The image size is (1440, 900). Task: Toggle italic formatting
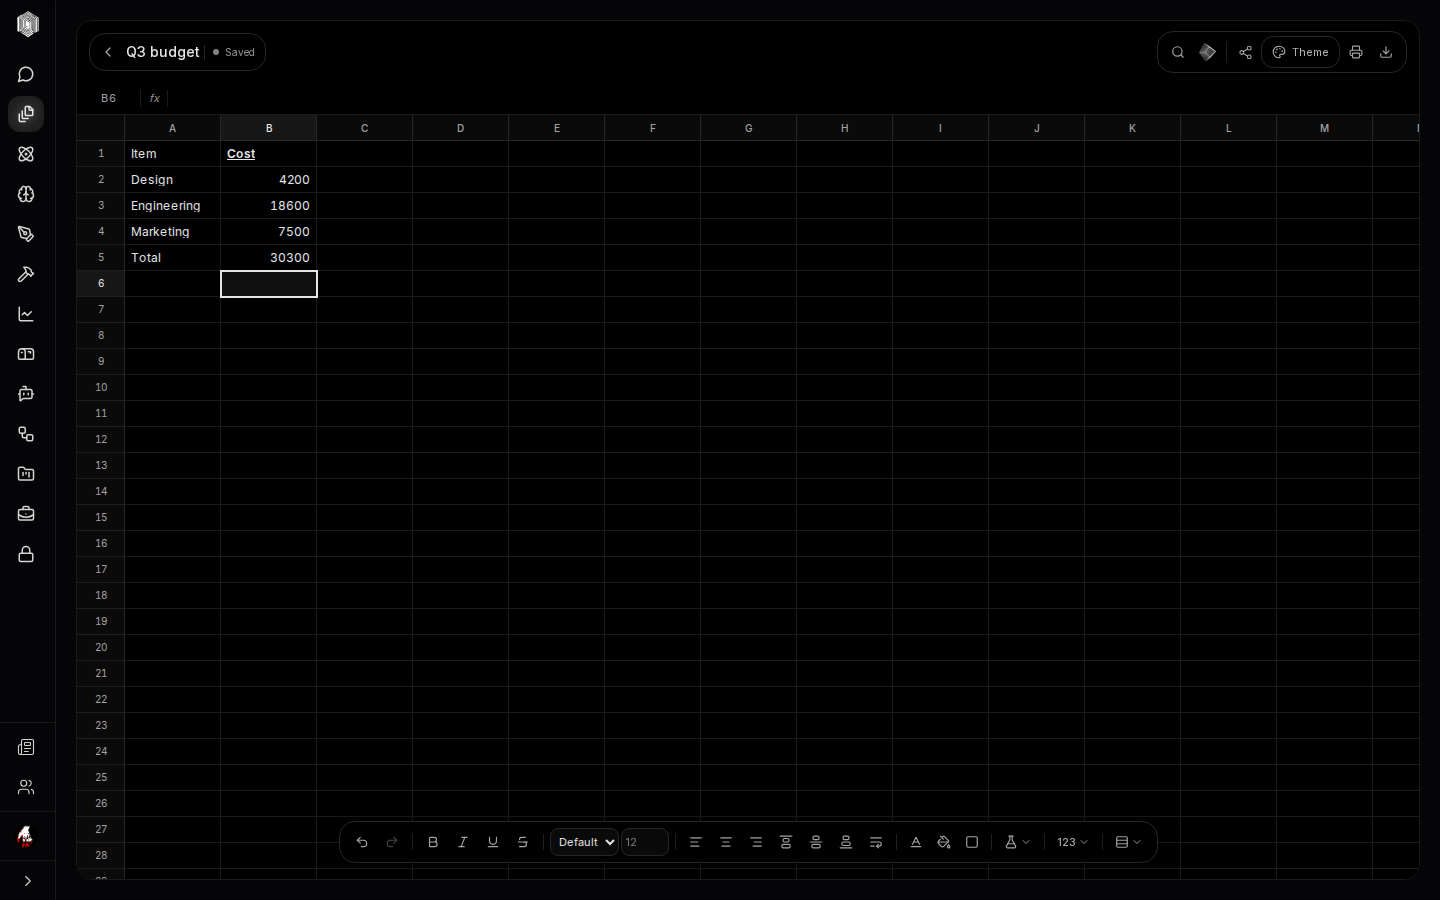coord(463,843)
